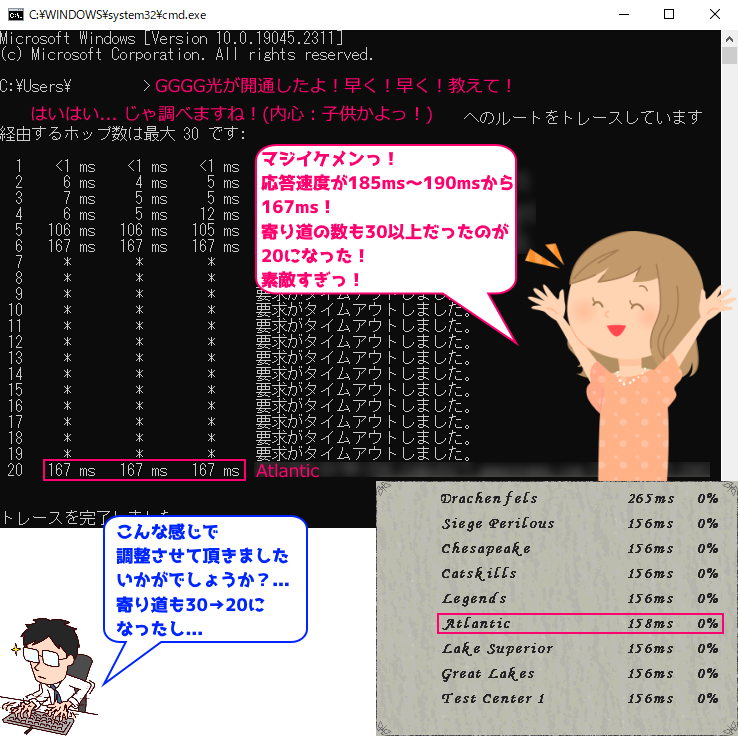
Task: Click the vertical scrollbar thumb
Action: (x=730, y=56)
